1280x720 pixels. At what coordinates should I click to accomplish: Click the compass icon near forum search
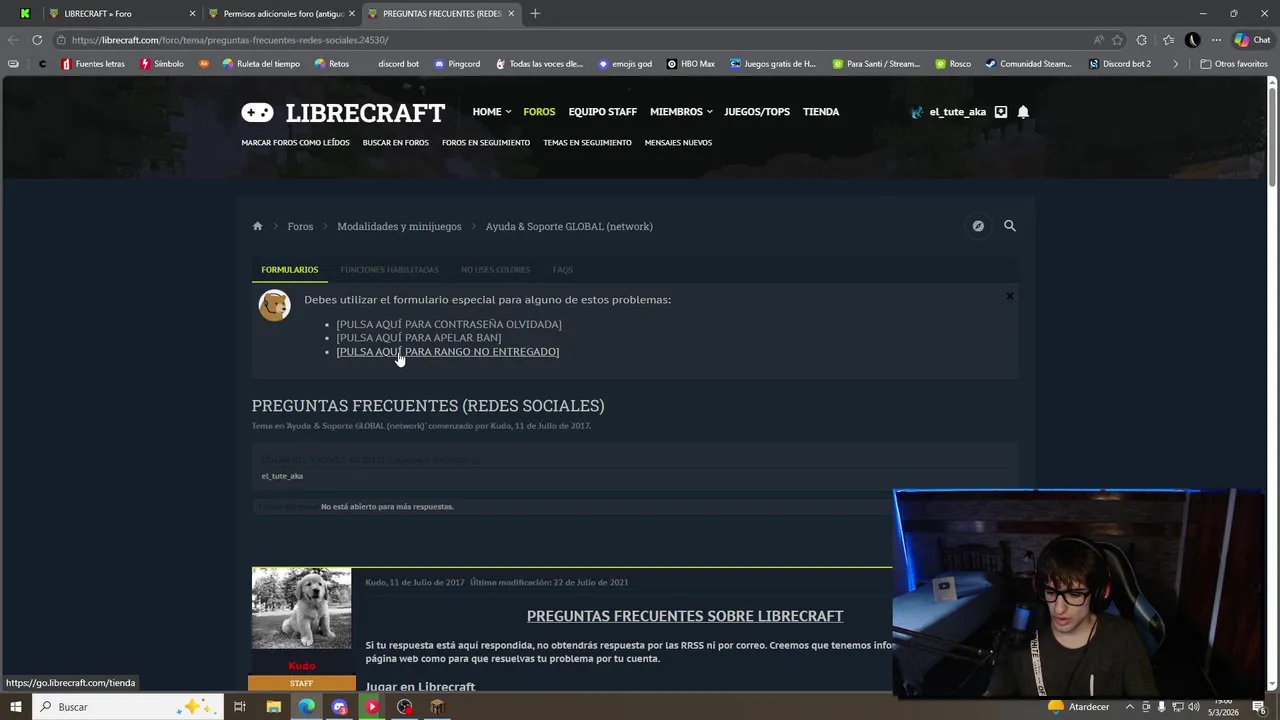coord(978,226)
